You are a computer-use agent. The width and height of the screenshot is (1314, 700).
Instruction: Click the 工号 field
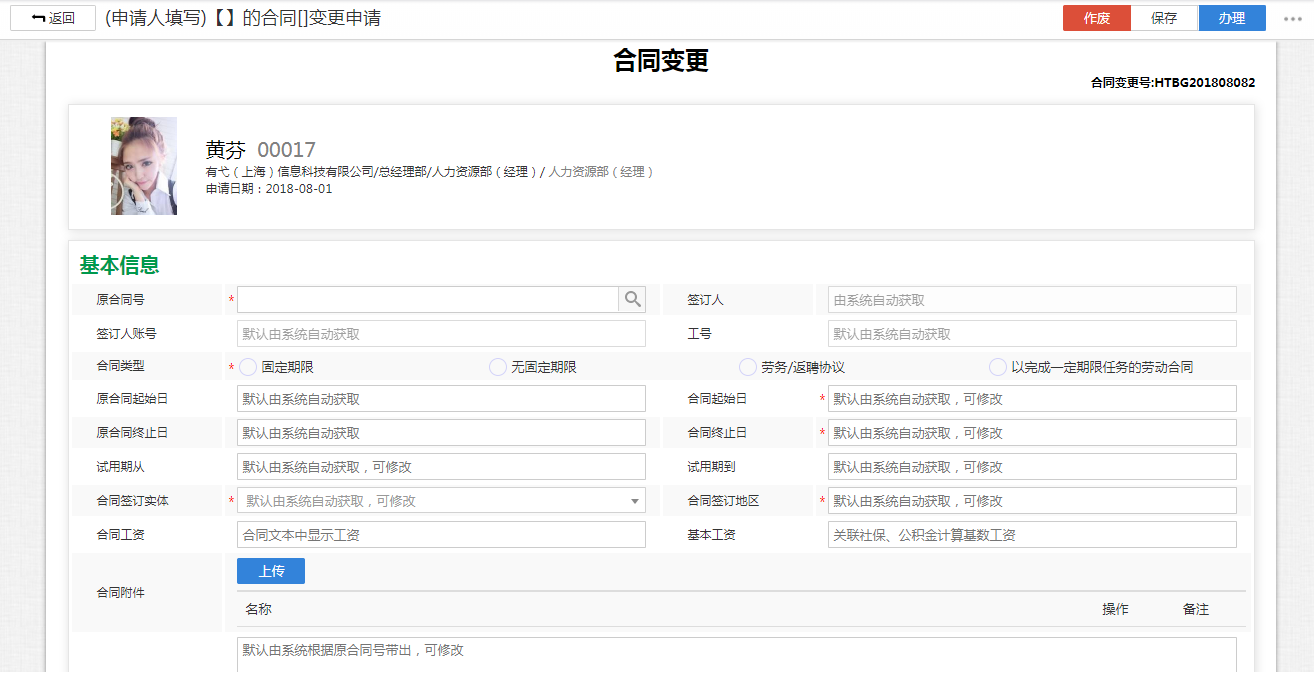[1032, 334]
